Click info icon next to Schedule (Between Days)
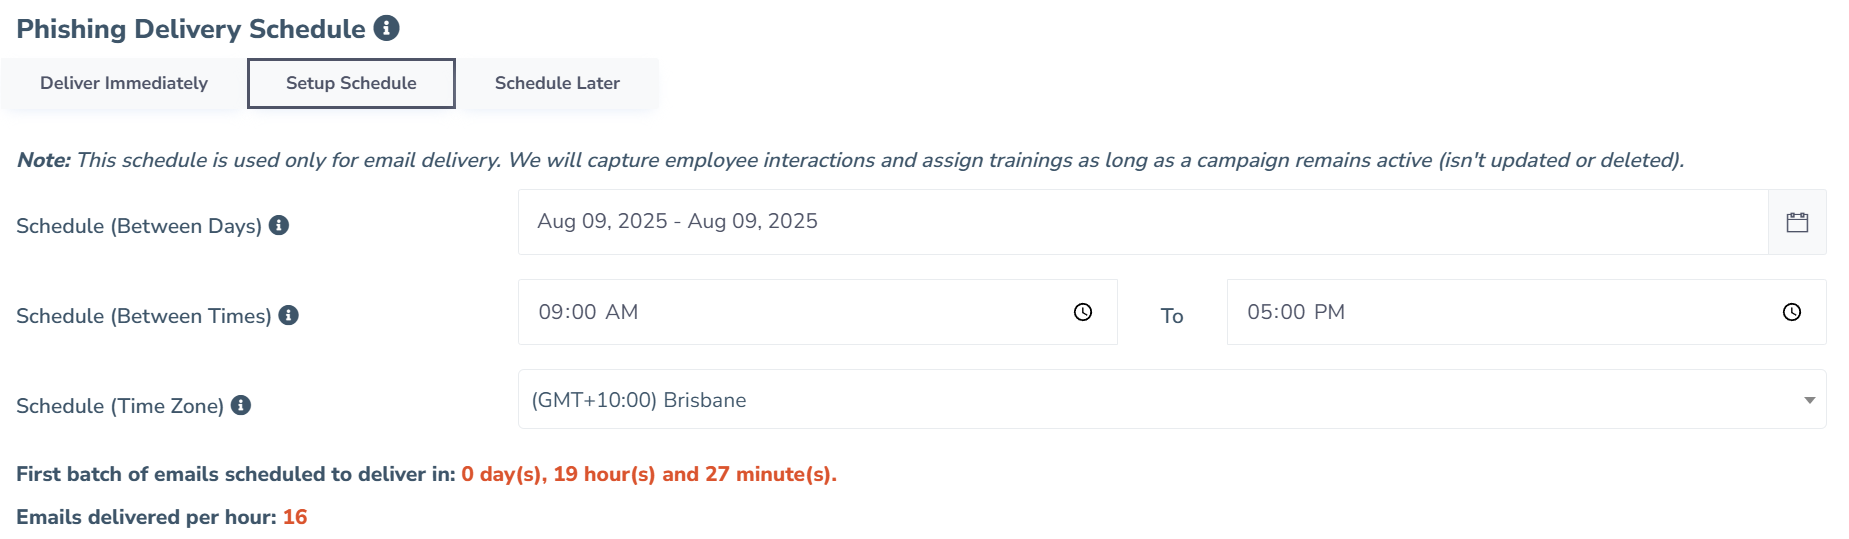 (x=279, y=225)
